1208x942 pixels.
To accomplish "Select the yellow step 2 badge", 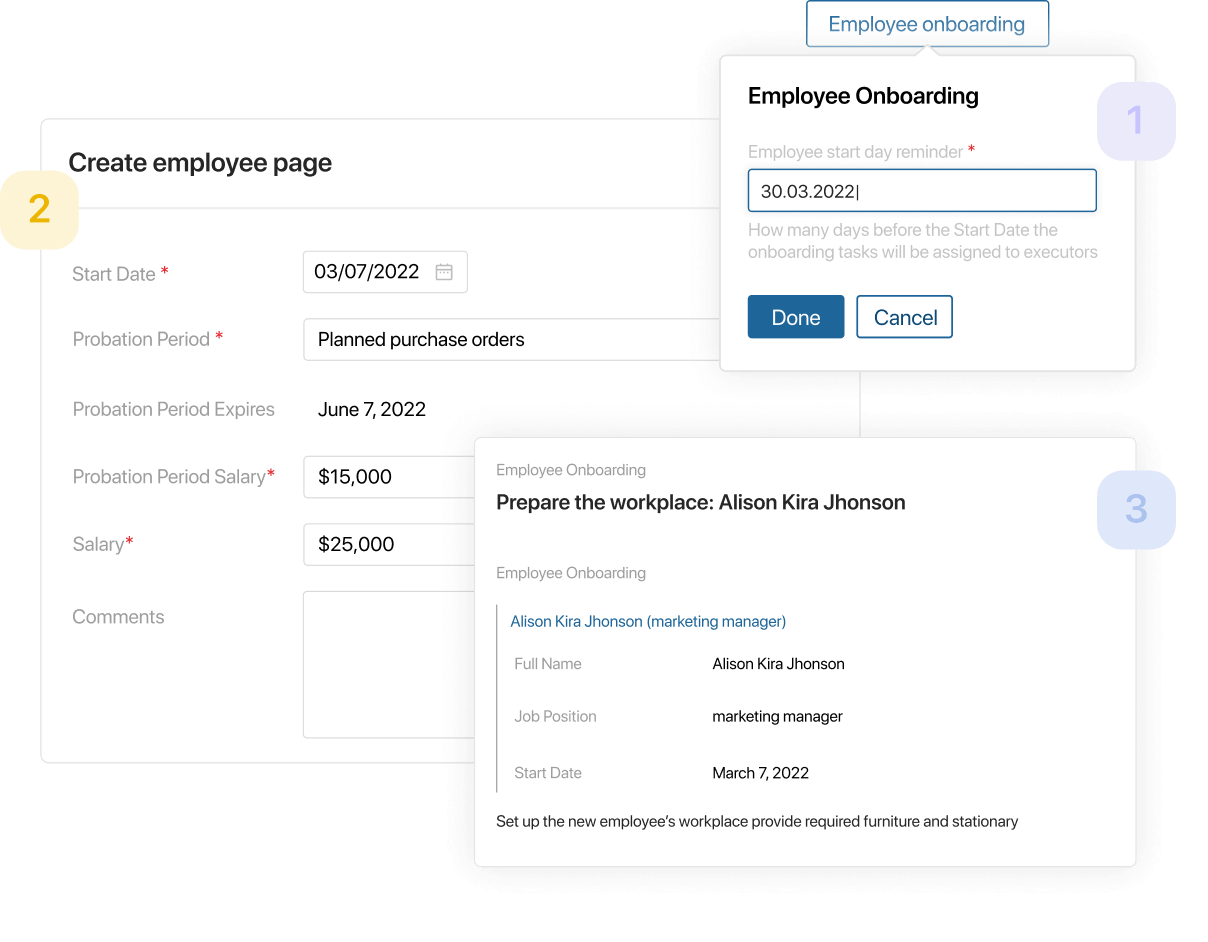I will 39,209.
